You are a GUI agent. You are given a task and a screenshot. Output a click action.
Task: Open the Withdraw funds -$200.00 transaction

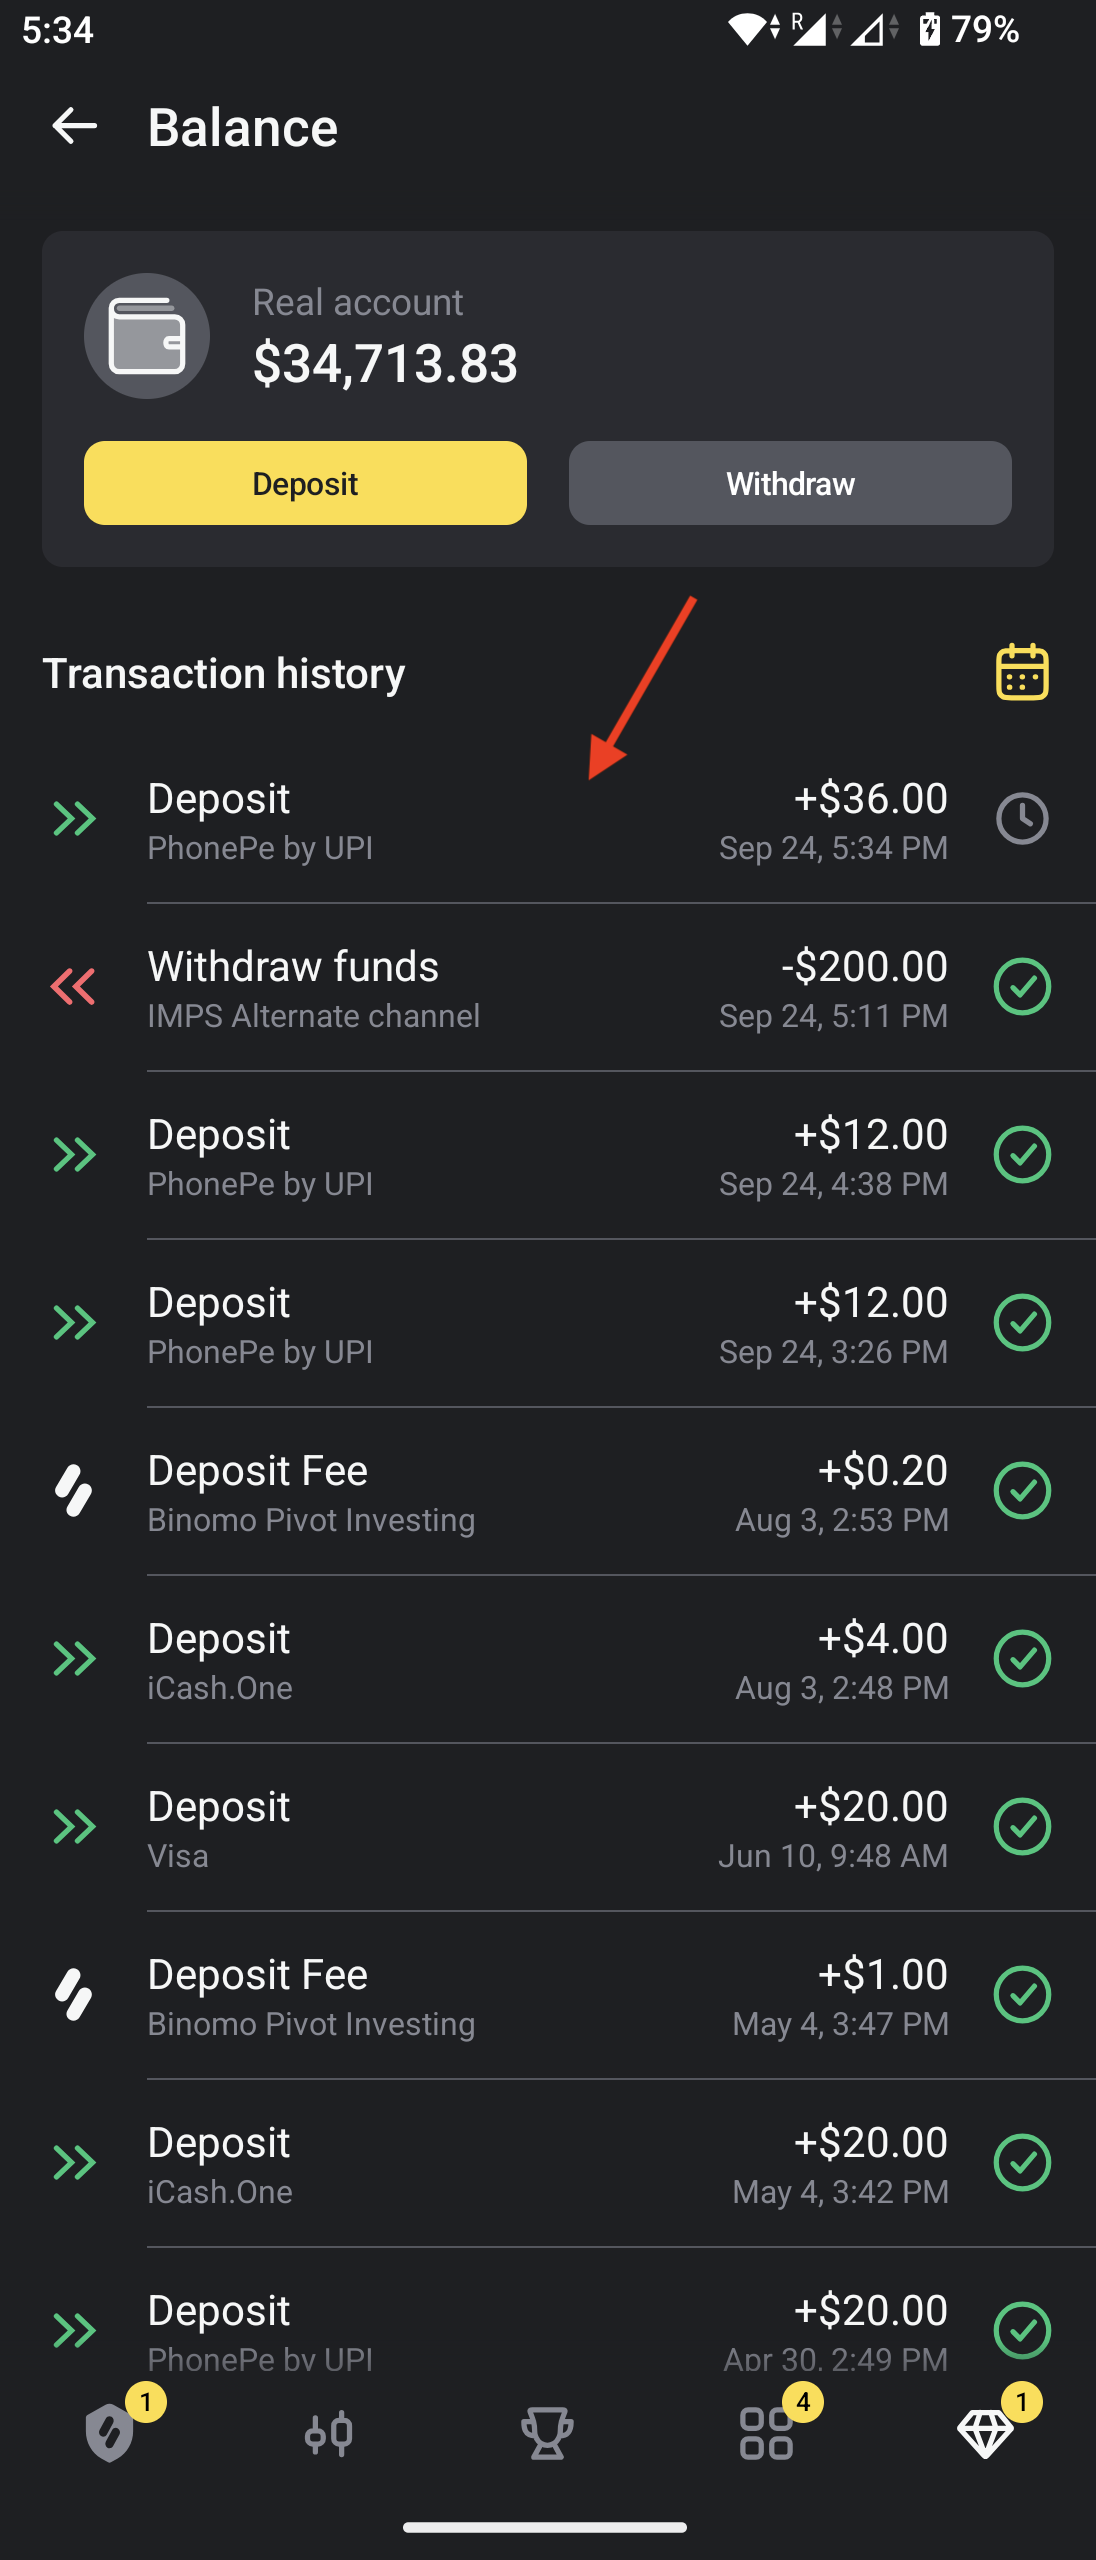[x=548, y=988]
